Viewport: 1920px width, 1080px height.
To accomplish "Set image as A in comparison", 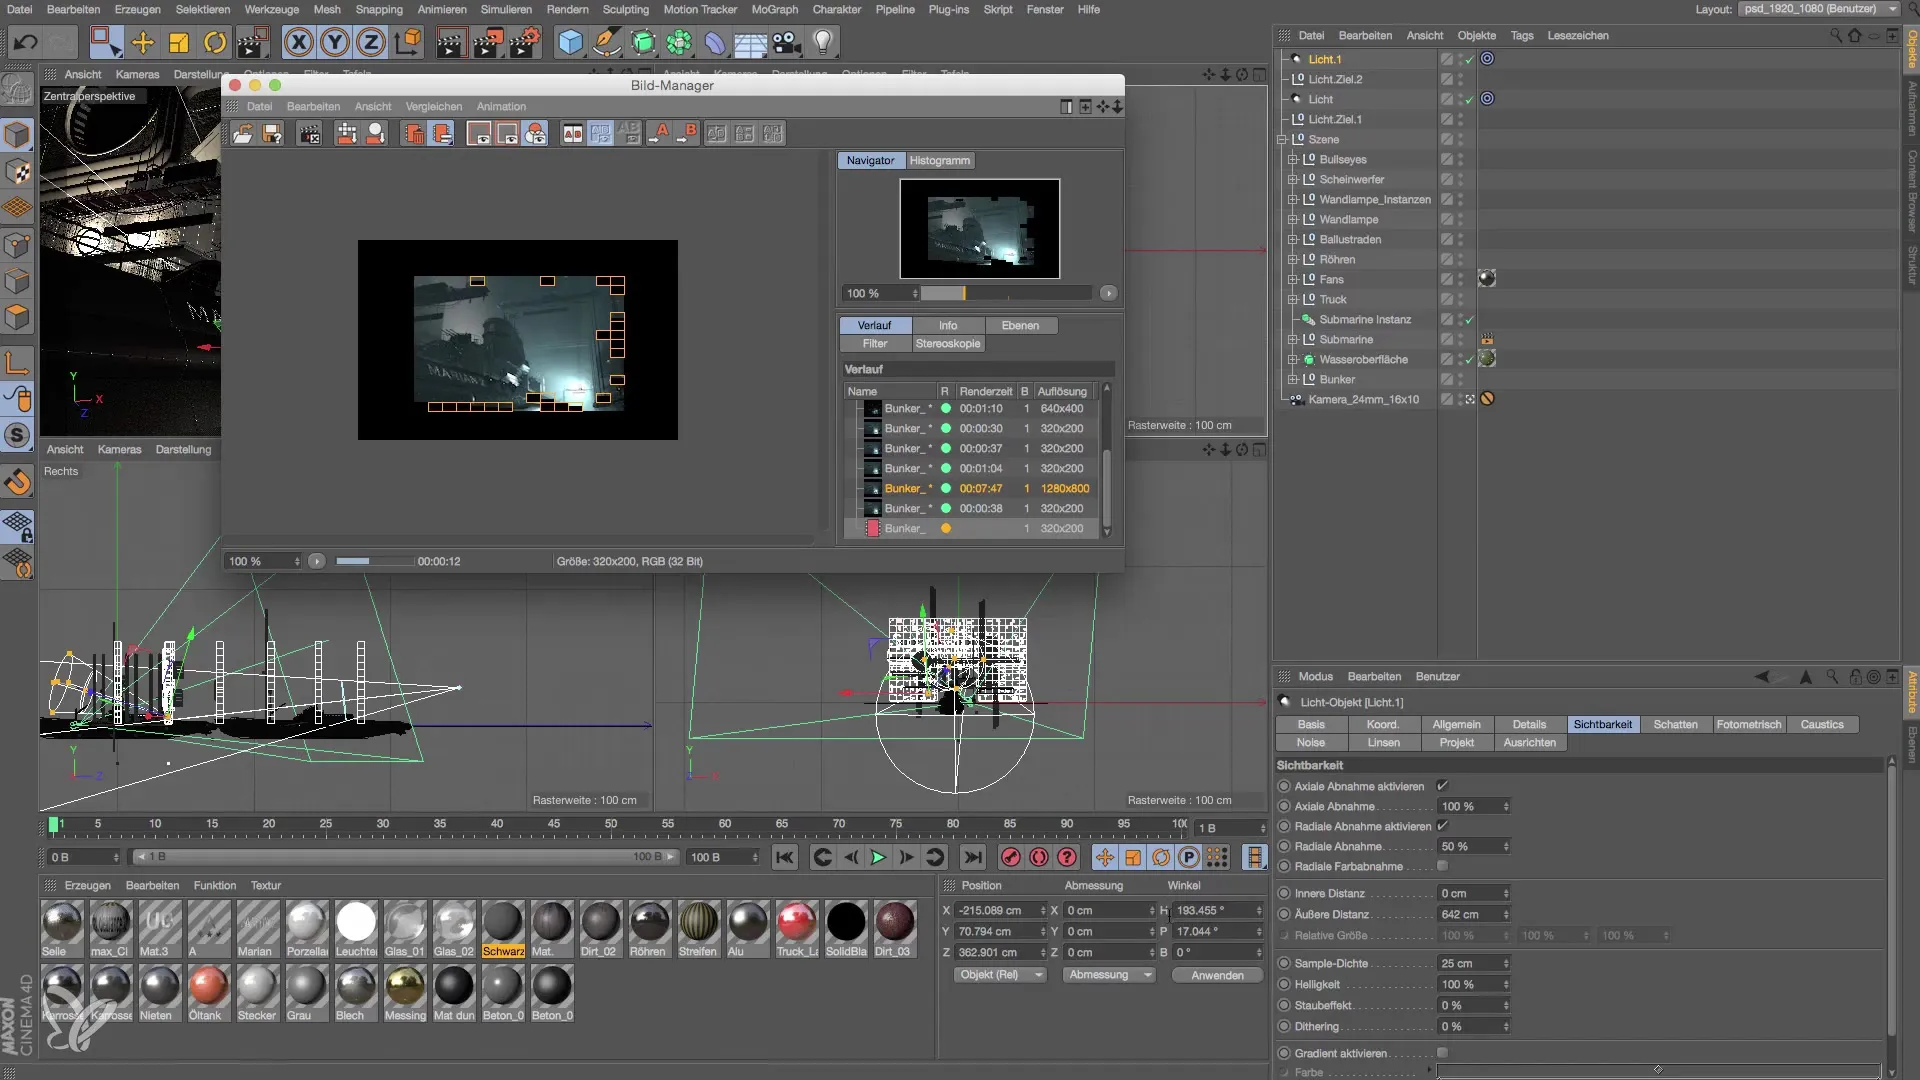I will [658, 133].
